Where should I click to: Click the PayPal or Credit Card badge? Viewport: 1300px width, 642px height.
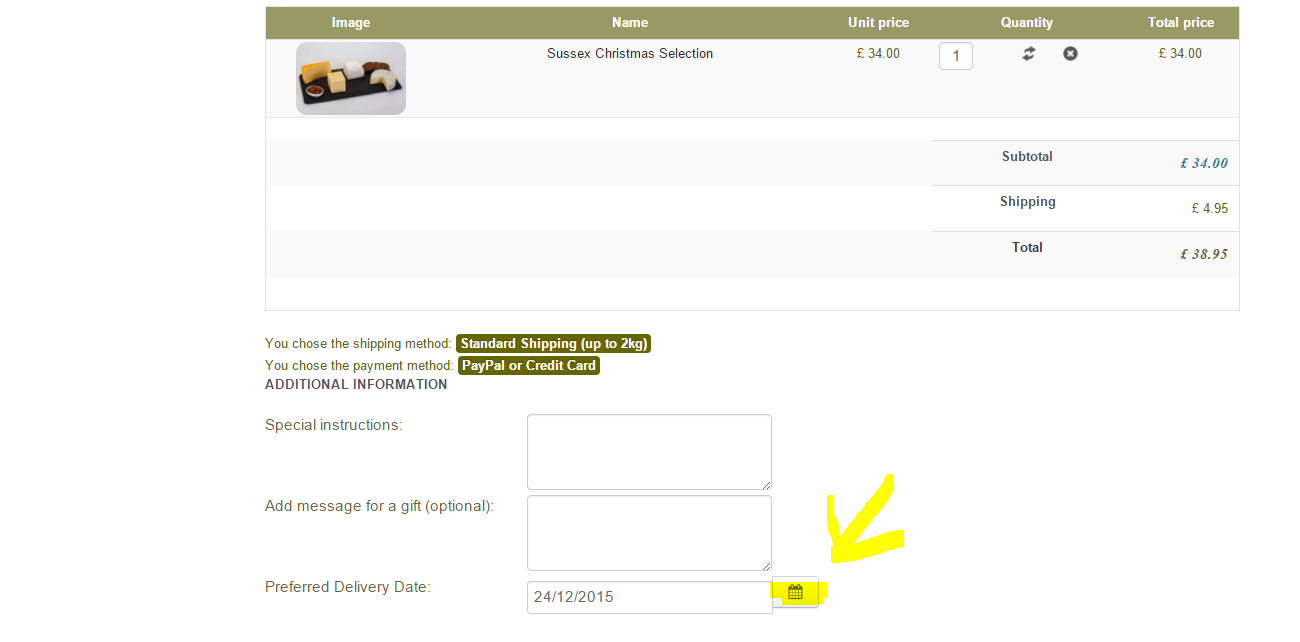tap(529, 366)
